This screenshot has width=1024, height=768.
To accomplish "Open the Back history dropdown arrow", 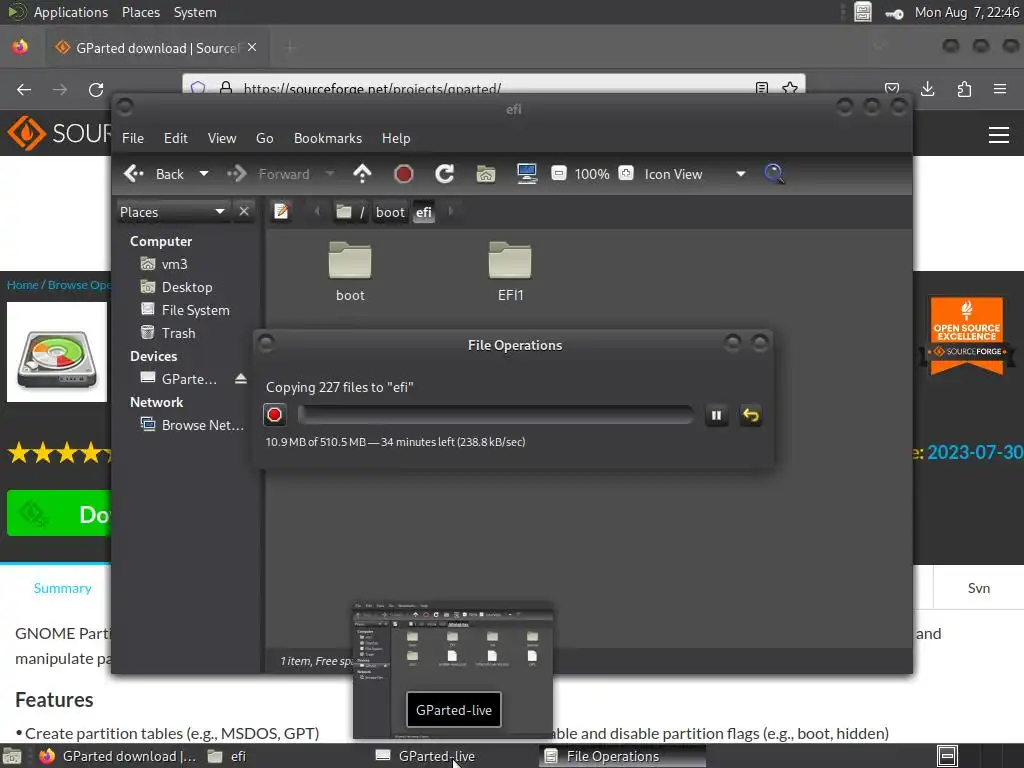I will point(204,174).
